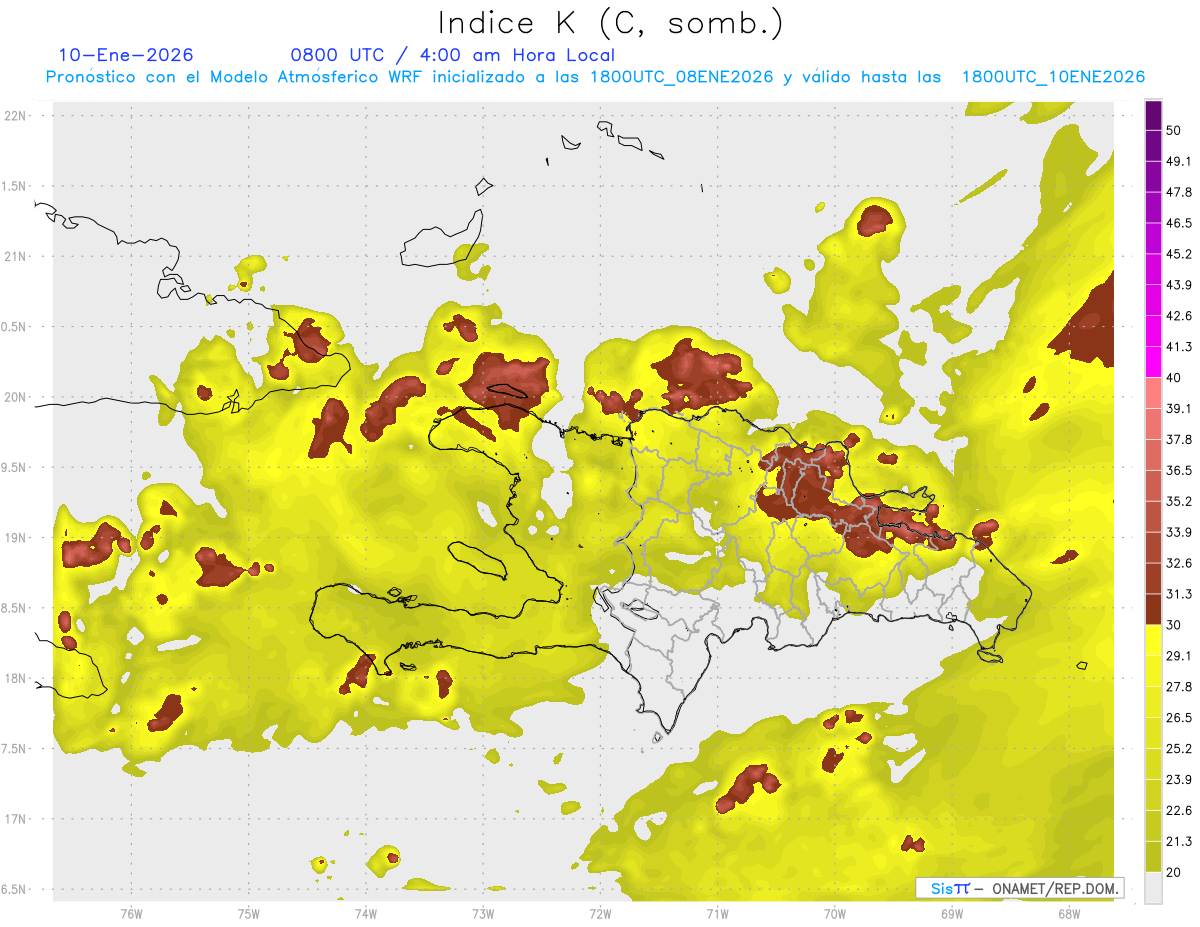The image size is (1200, 927).
Task: Click the light gray swatch below legend value 20
Action: click(1154, 888)
